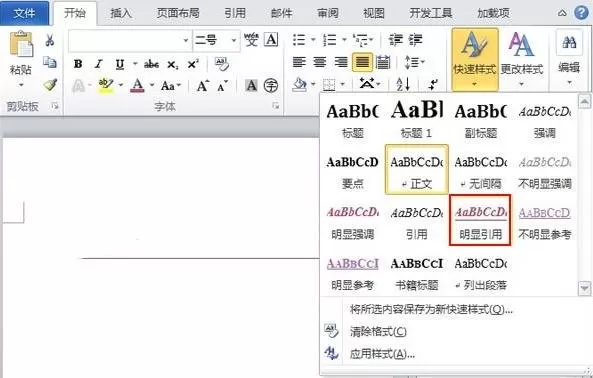
Task: Open the underline style dropdown arrow
Action: pyautogui.click(x=135, y=64)
